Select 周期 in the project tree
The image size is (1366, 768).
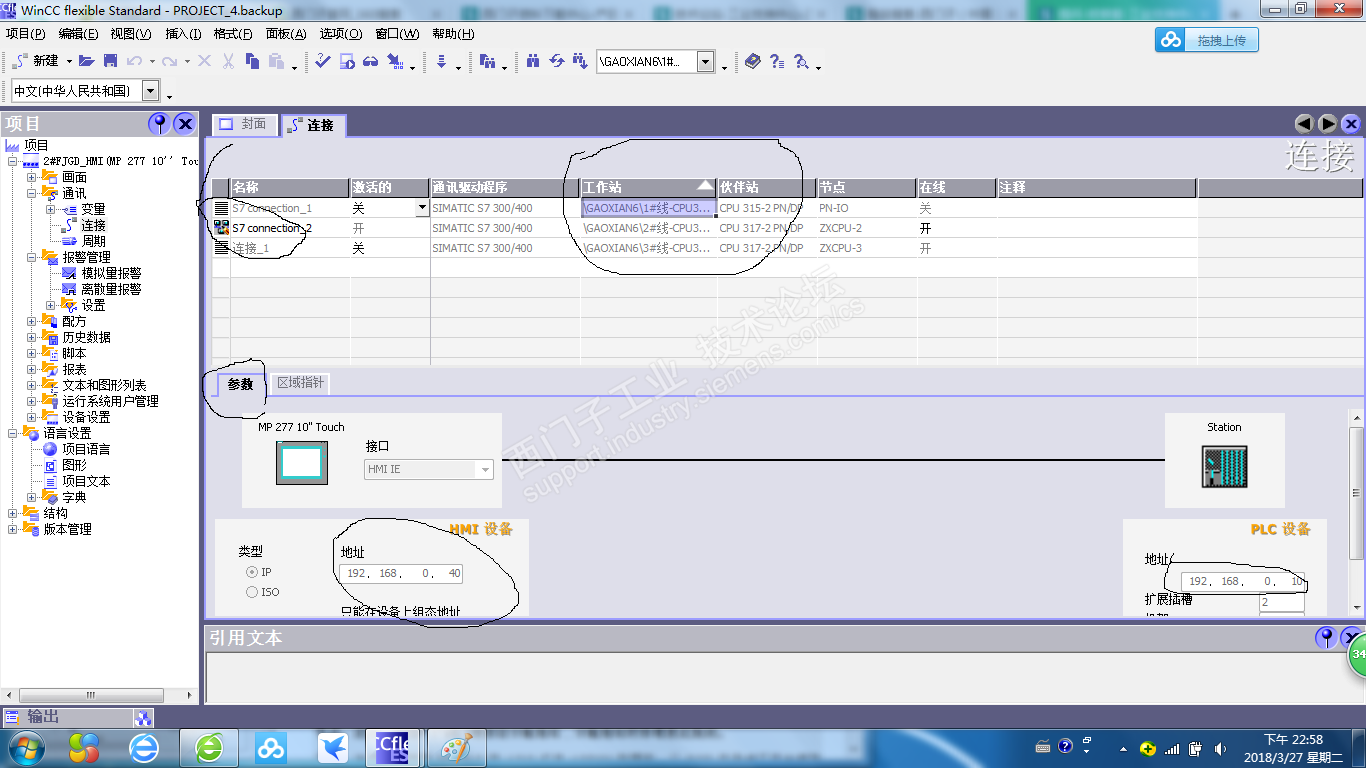93,241
